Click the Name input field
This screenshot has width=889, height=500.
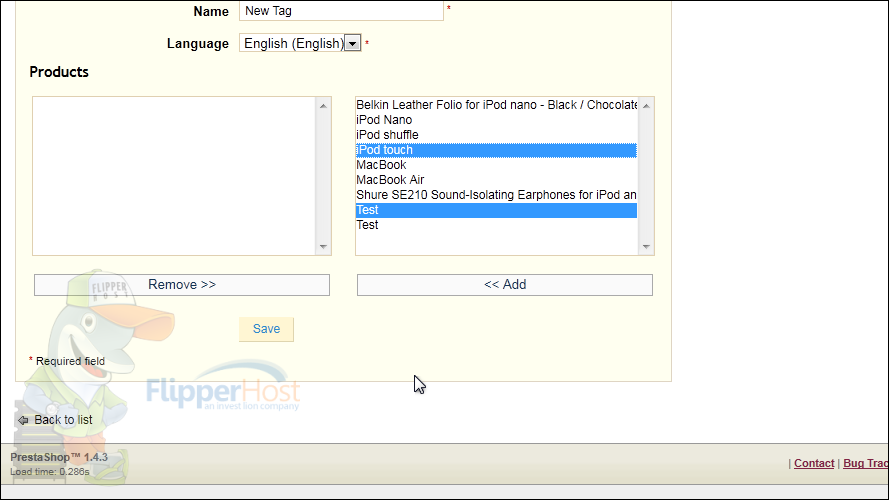pyautogui.click(x=341, y=11)
